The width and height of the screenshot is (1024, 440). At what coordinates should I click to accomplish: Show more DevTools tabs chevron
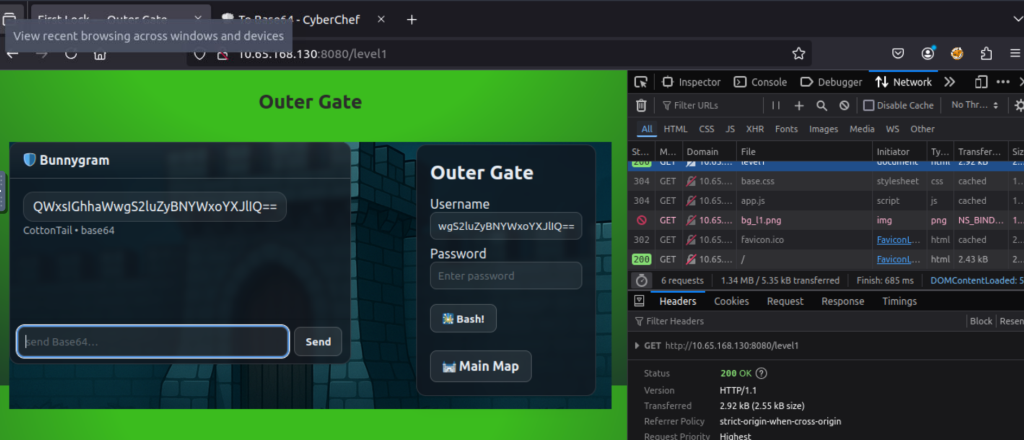point(949,82)
